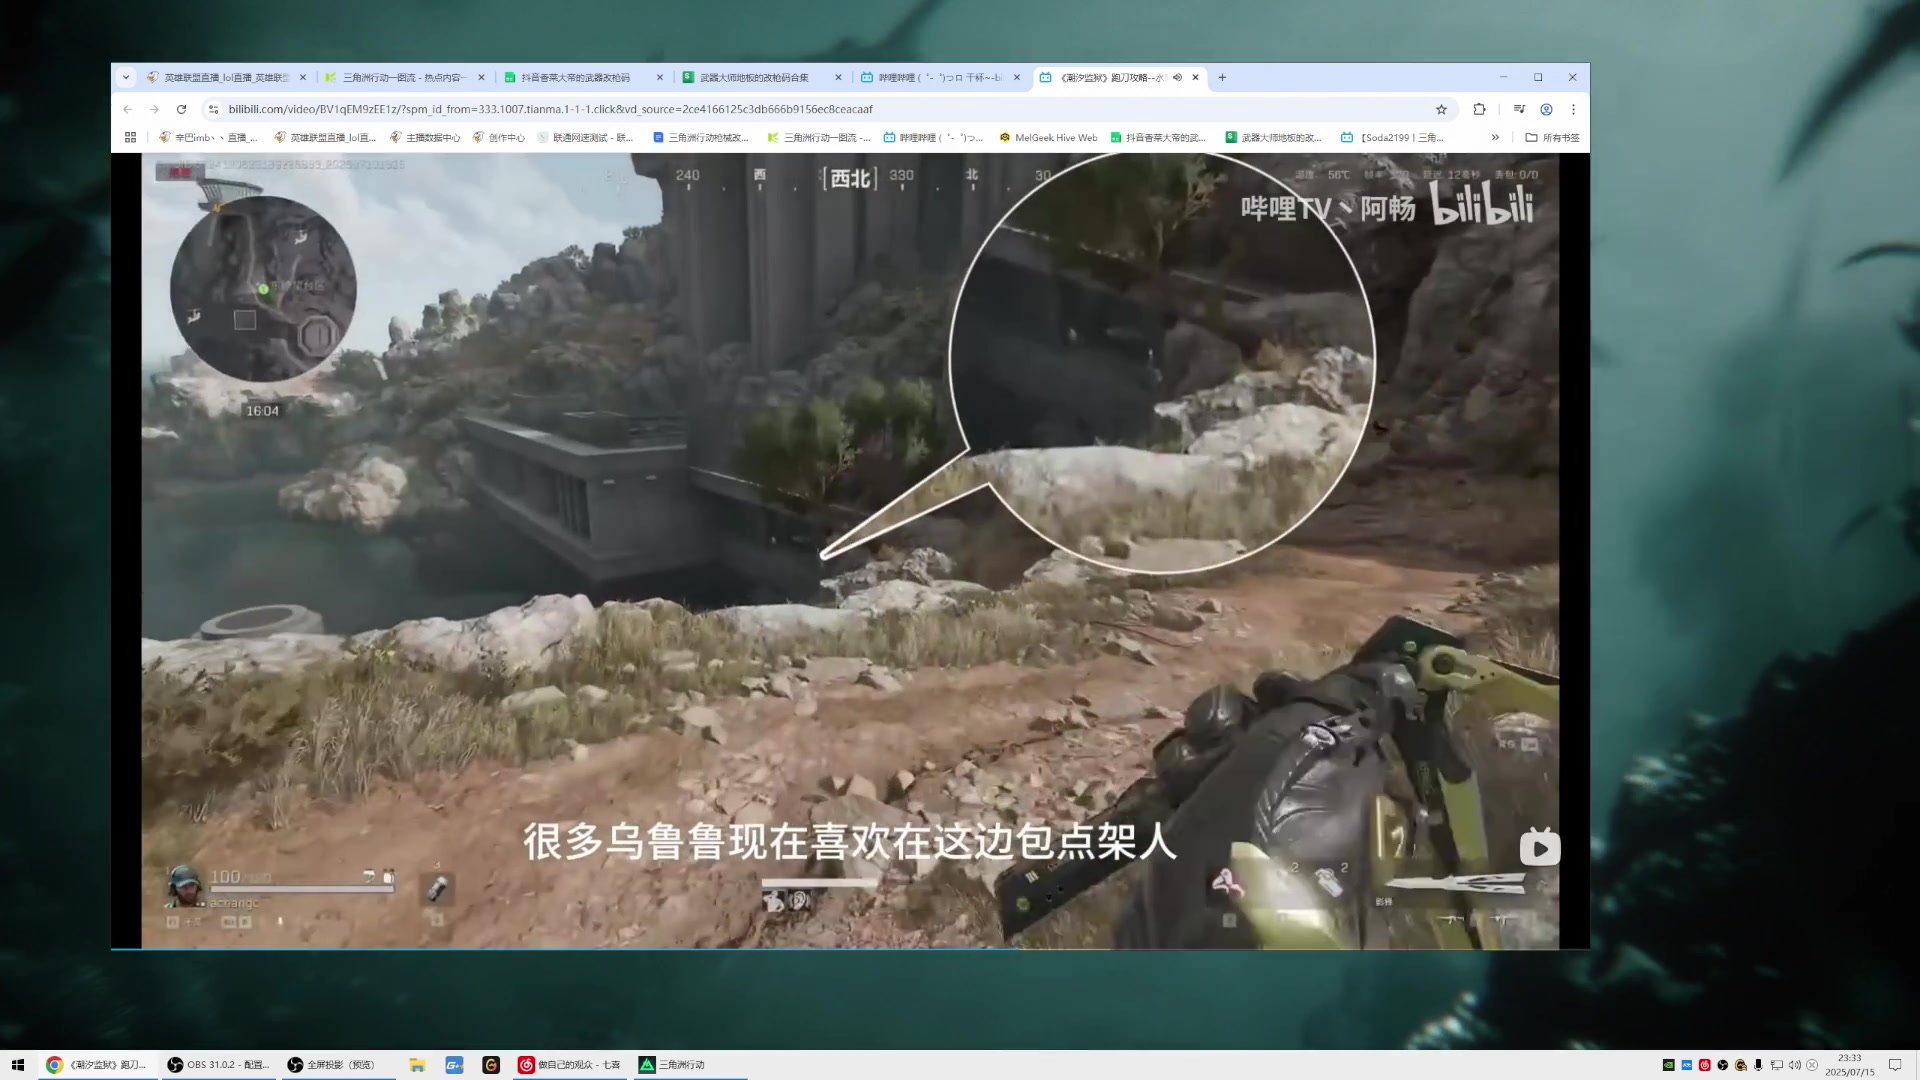Reload the bilibili page
The image size is (1920, 1080).
pos(181,109)
